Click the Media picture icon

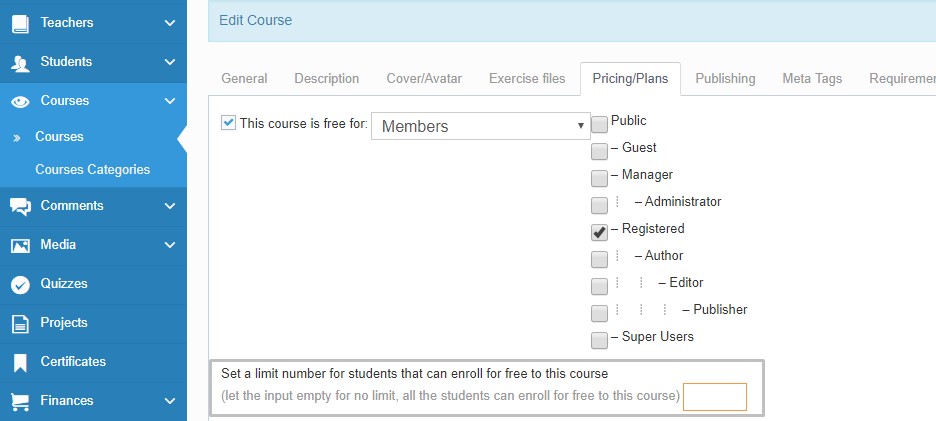[20, 245]
